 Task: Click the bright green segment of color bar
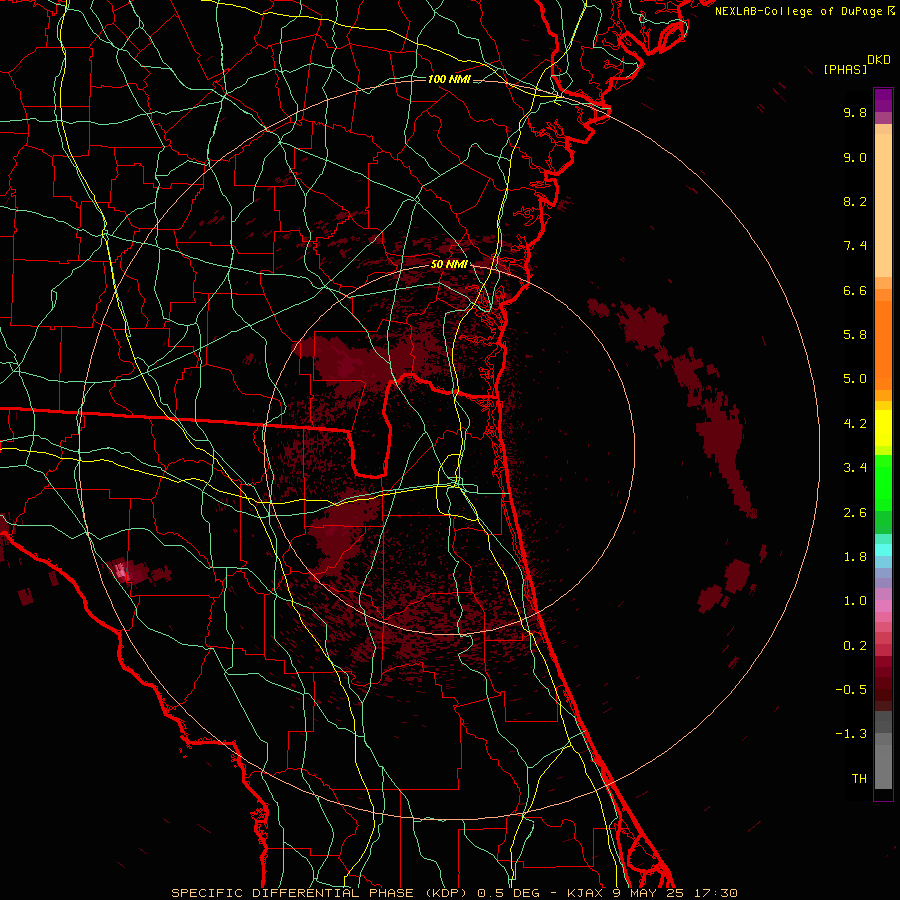tap(883, 482)
